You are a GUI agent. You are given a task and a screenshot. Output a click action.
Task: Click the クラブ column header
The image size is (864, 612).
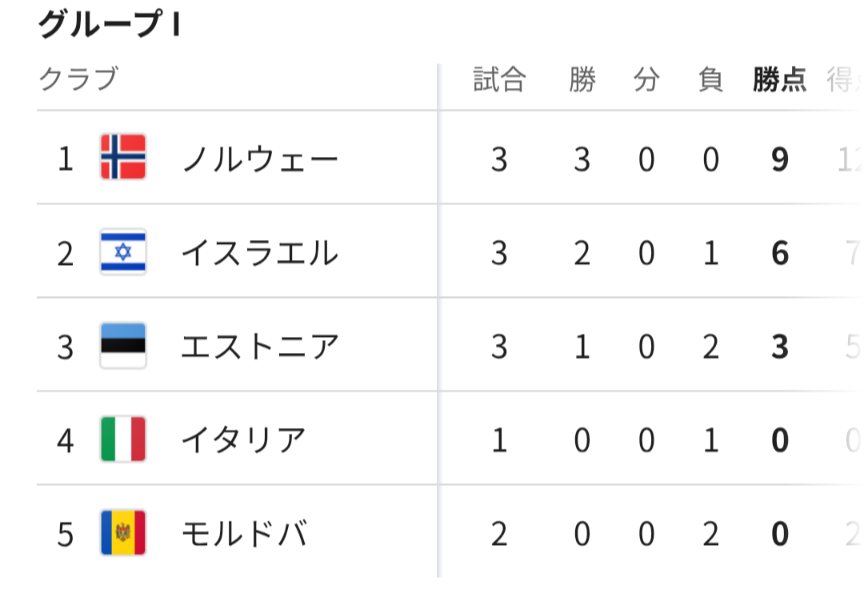[78, 79]
